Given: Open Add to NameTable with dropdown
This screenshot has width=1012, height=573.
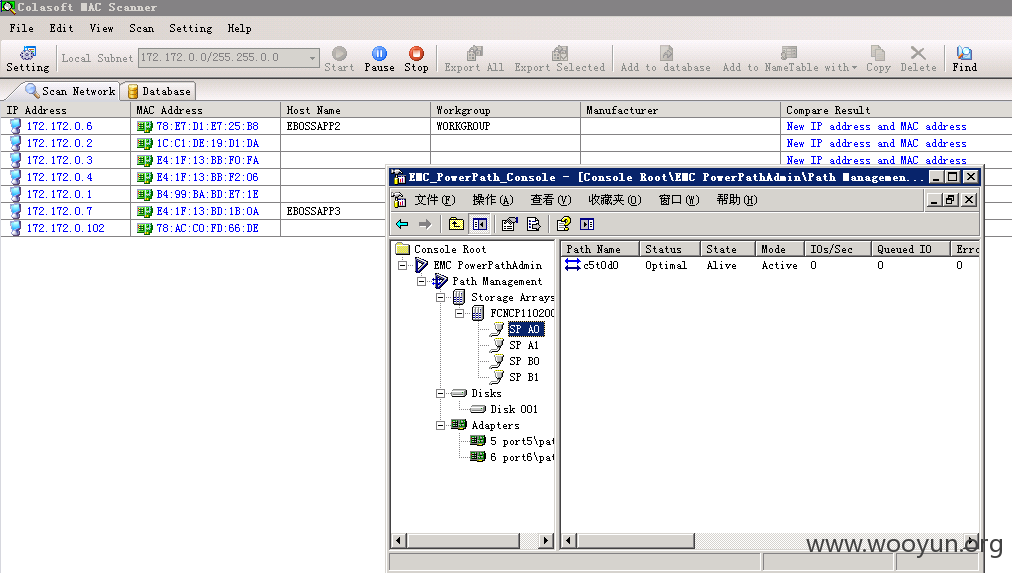Looking at the screenshot, I should pyautogui.click(x=789, y=59).
